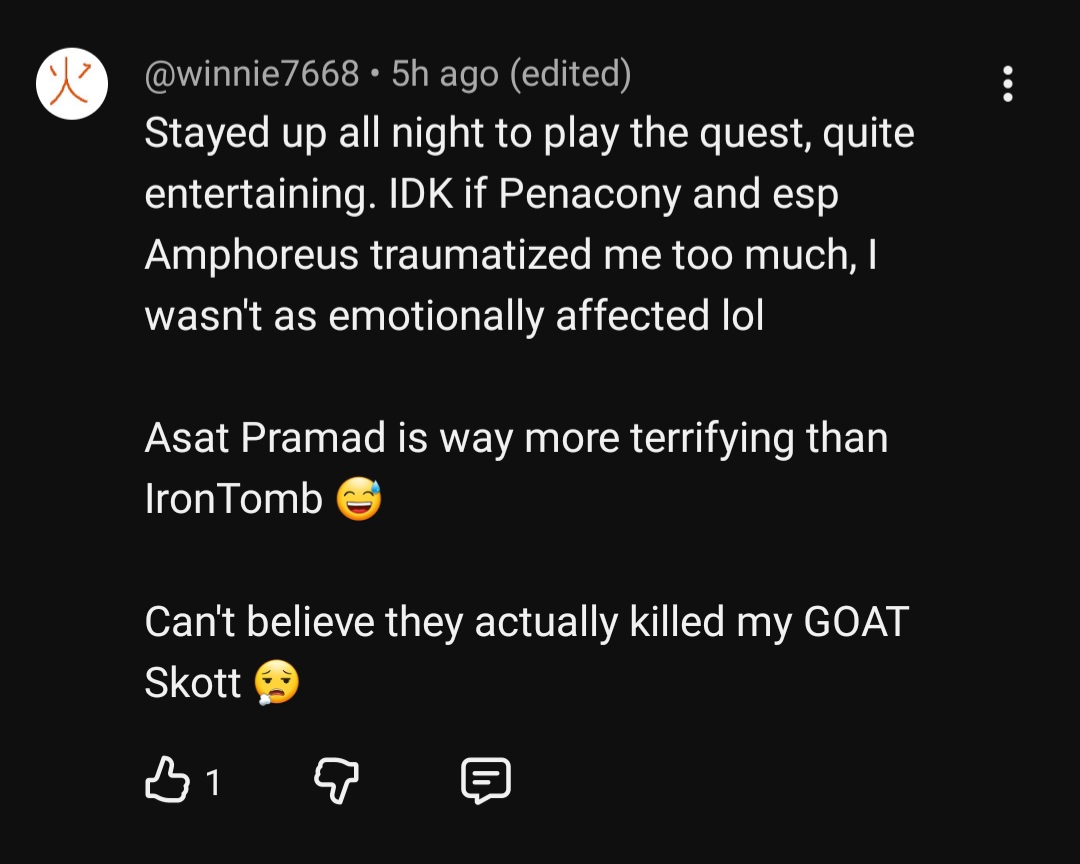1080x864 pixels.
Task: Click the word Amphoreus in the comment
Action: pos(251,256)
